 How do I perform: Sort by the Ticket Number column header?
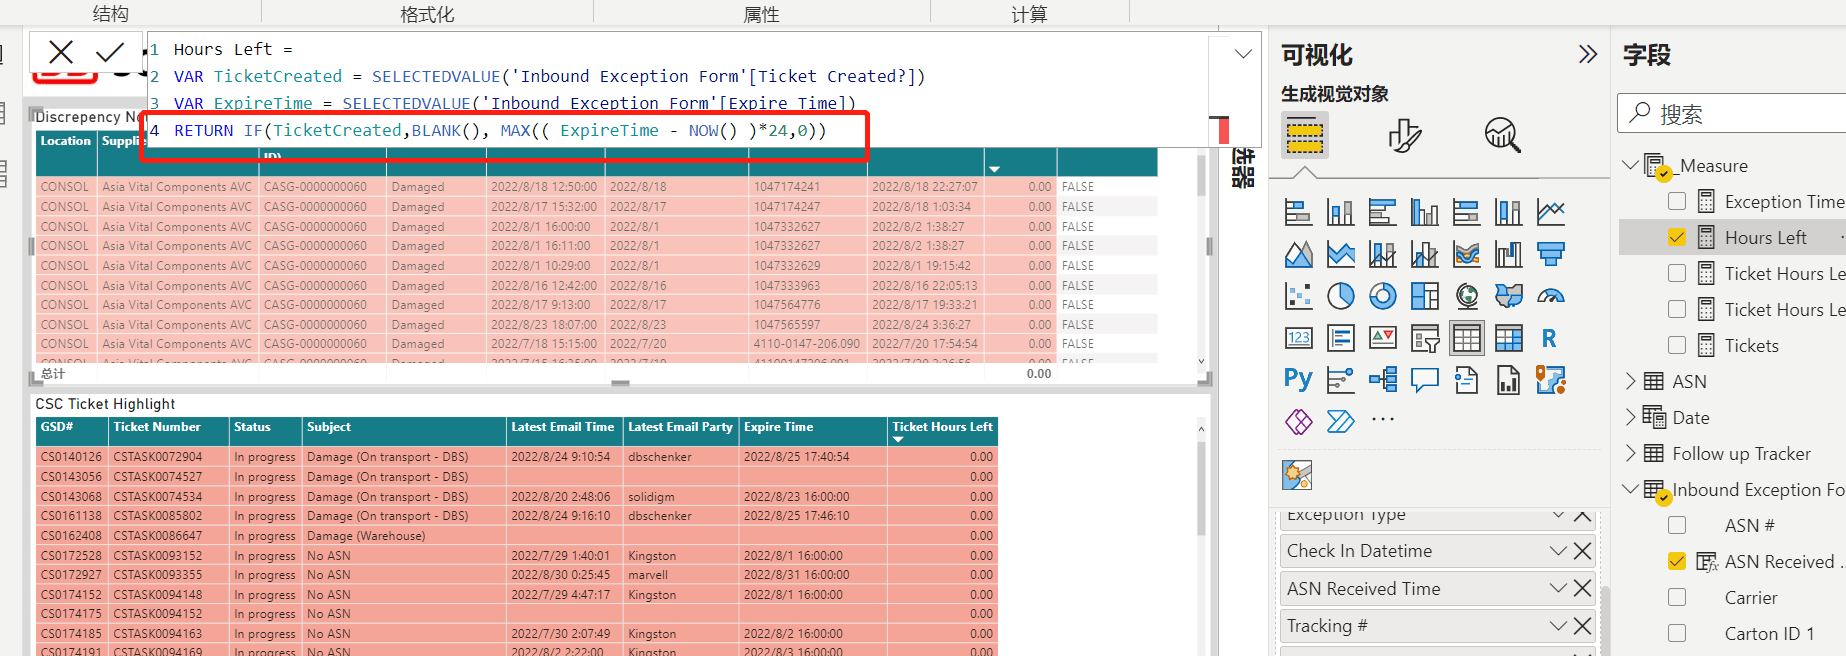tap(169, 431)
